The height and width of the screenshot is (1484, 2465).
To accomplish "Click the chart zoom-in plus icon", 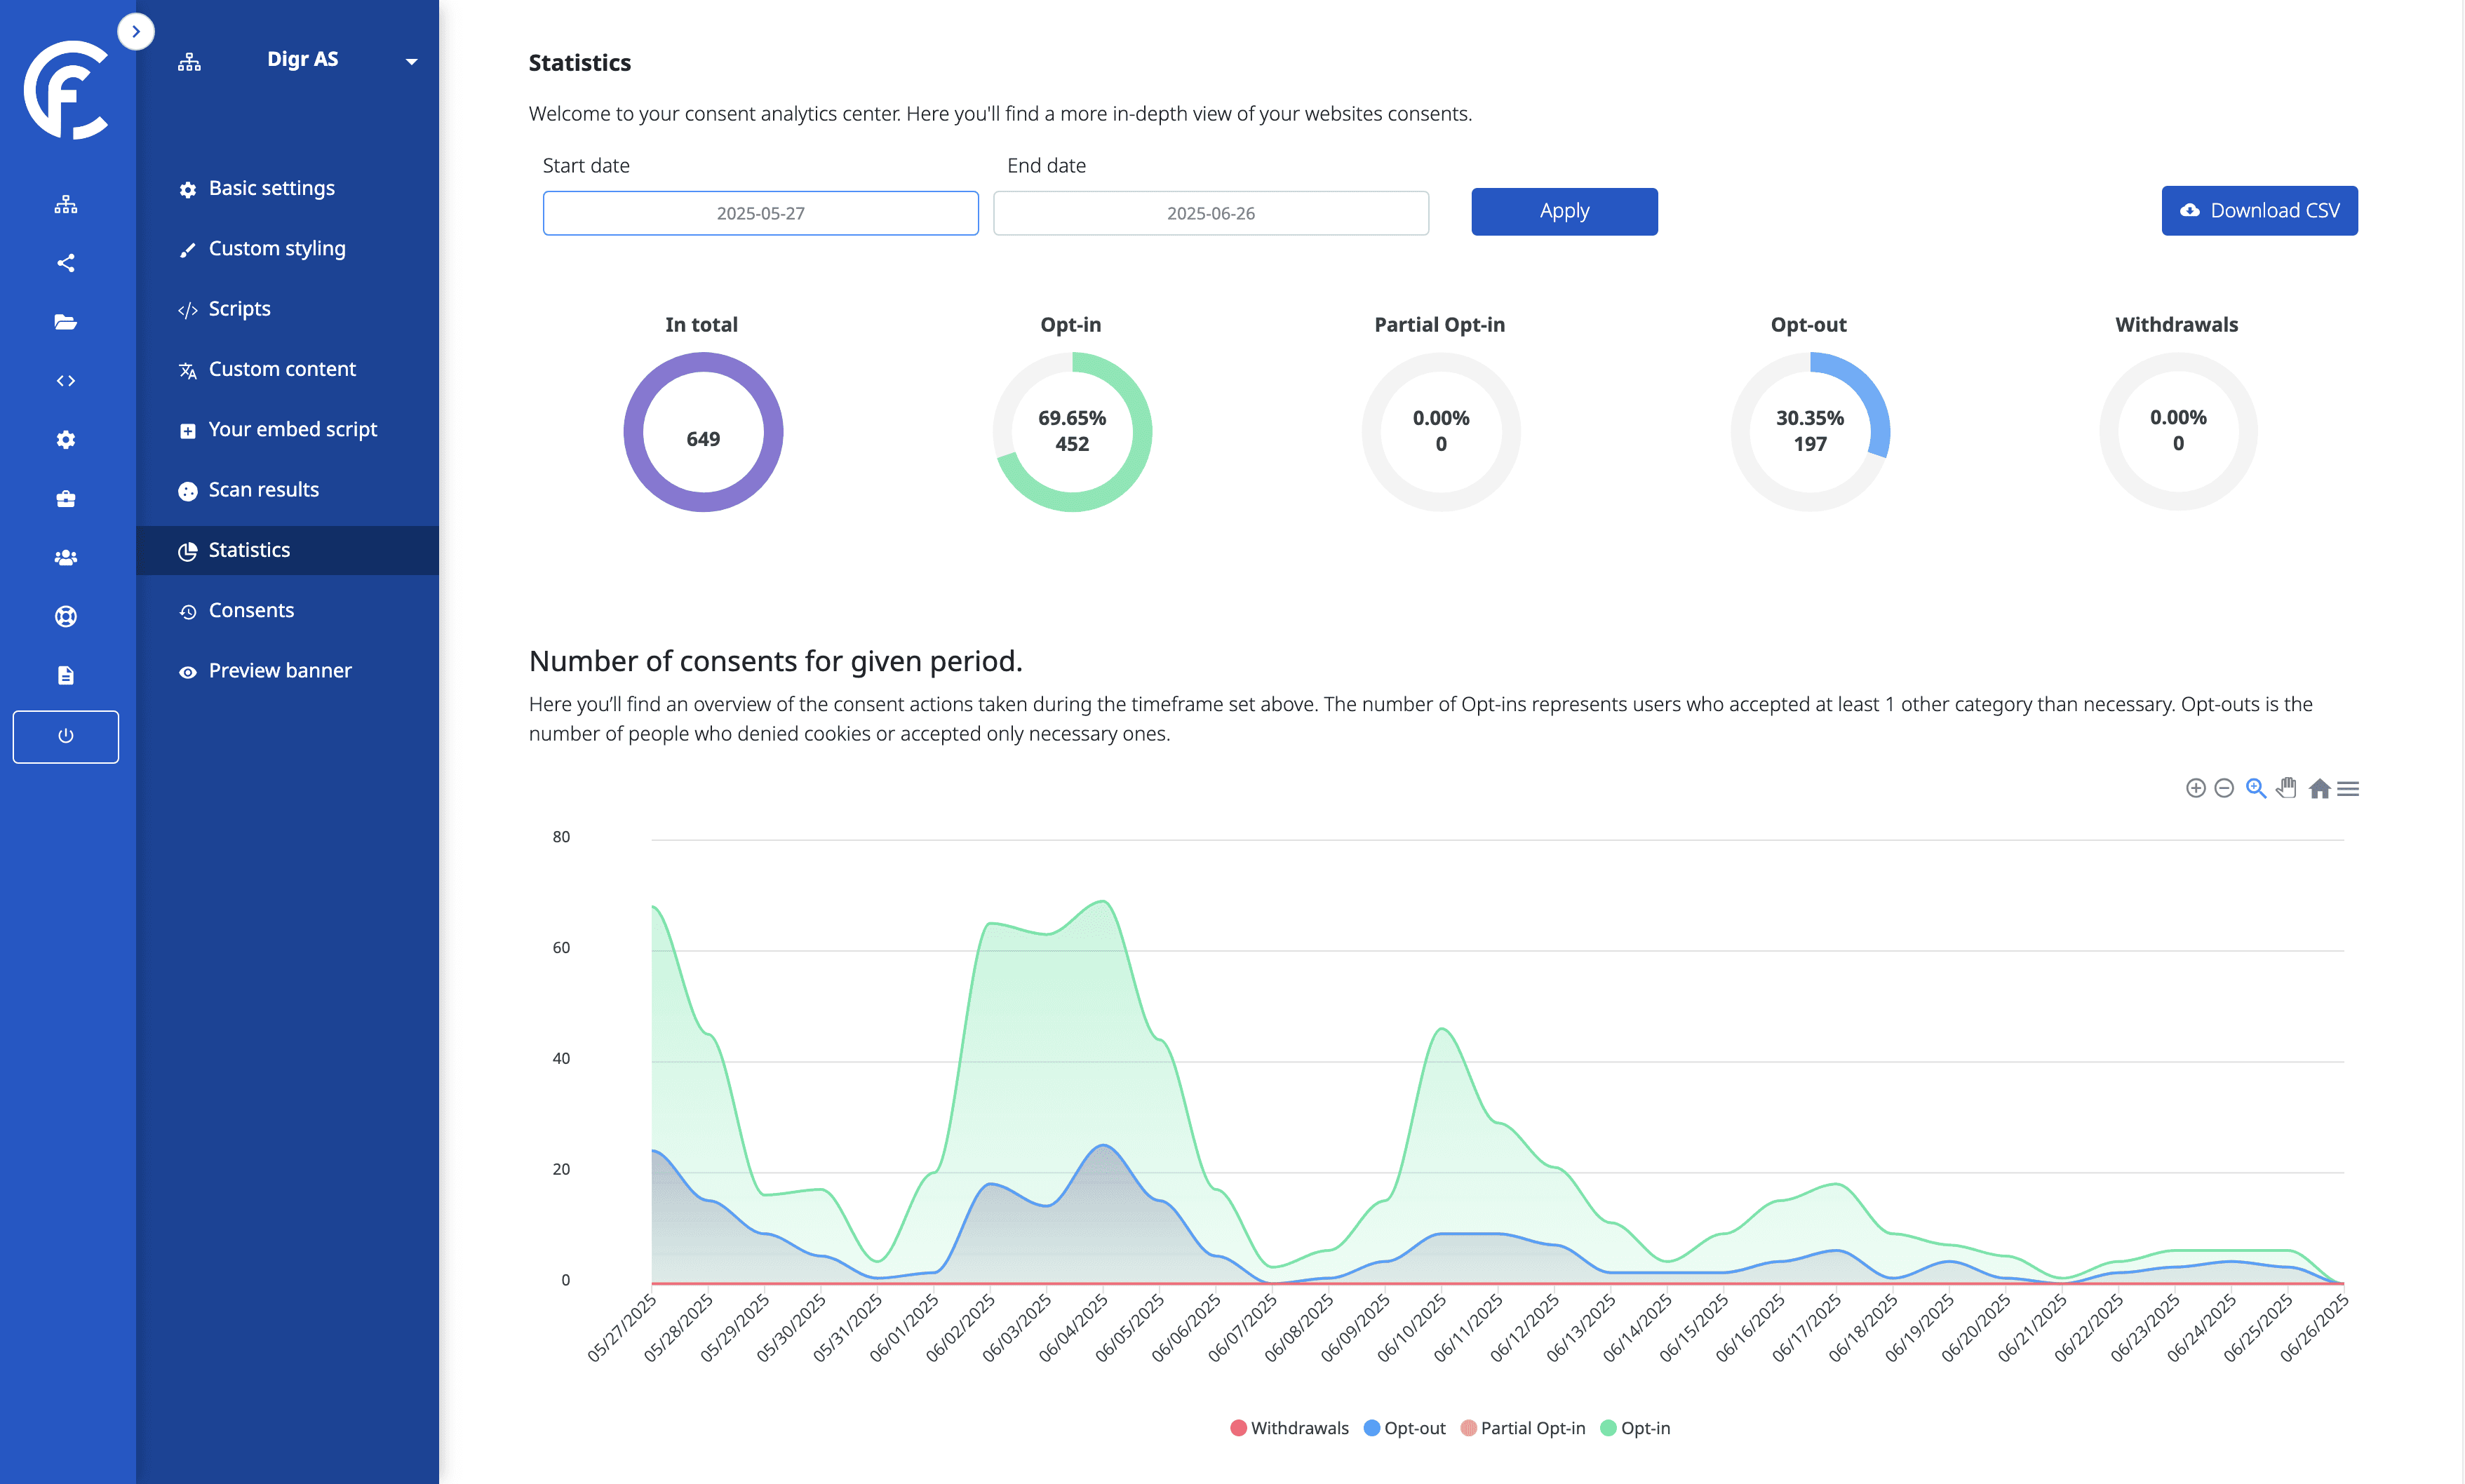I will click(2195, 788).
